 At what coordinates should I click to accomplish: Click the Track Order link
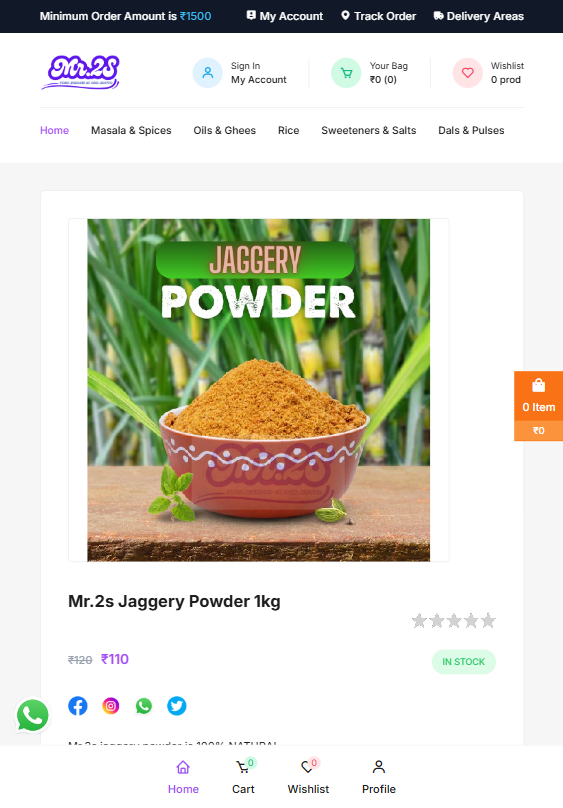pos(379,16)
